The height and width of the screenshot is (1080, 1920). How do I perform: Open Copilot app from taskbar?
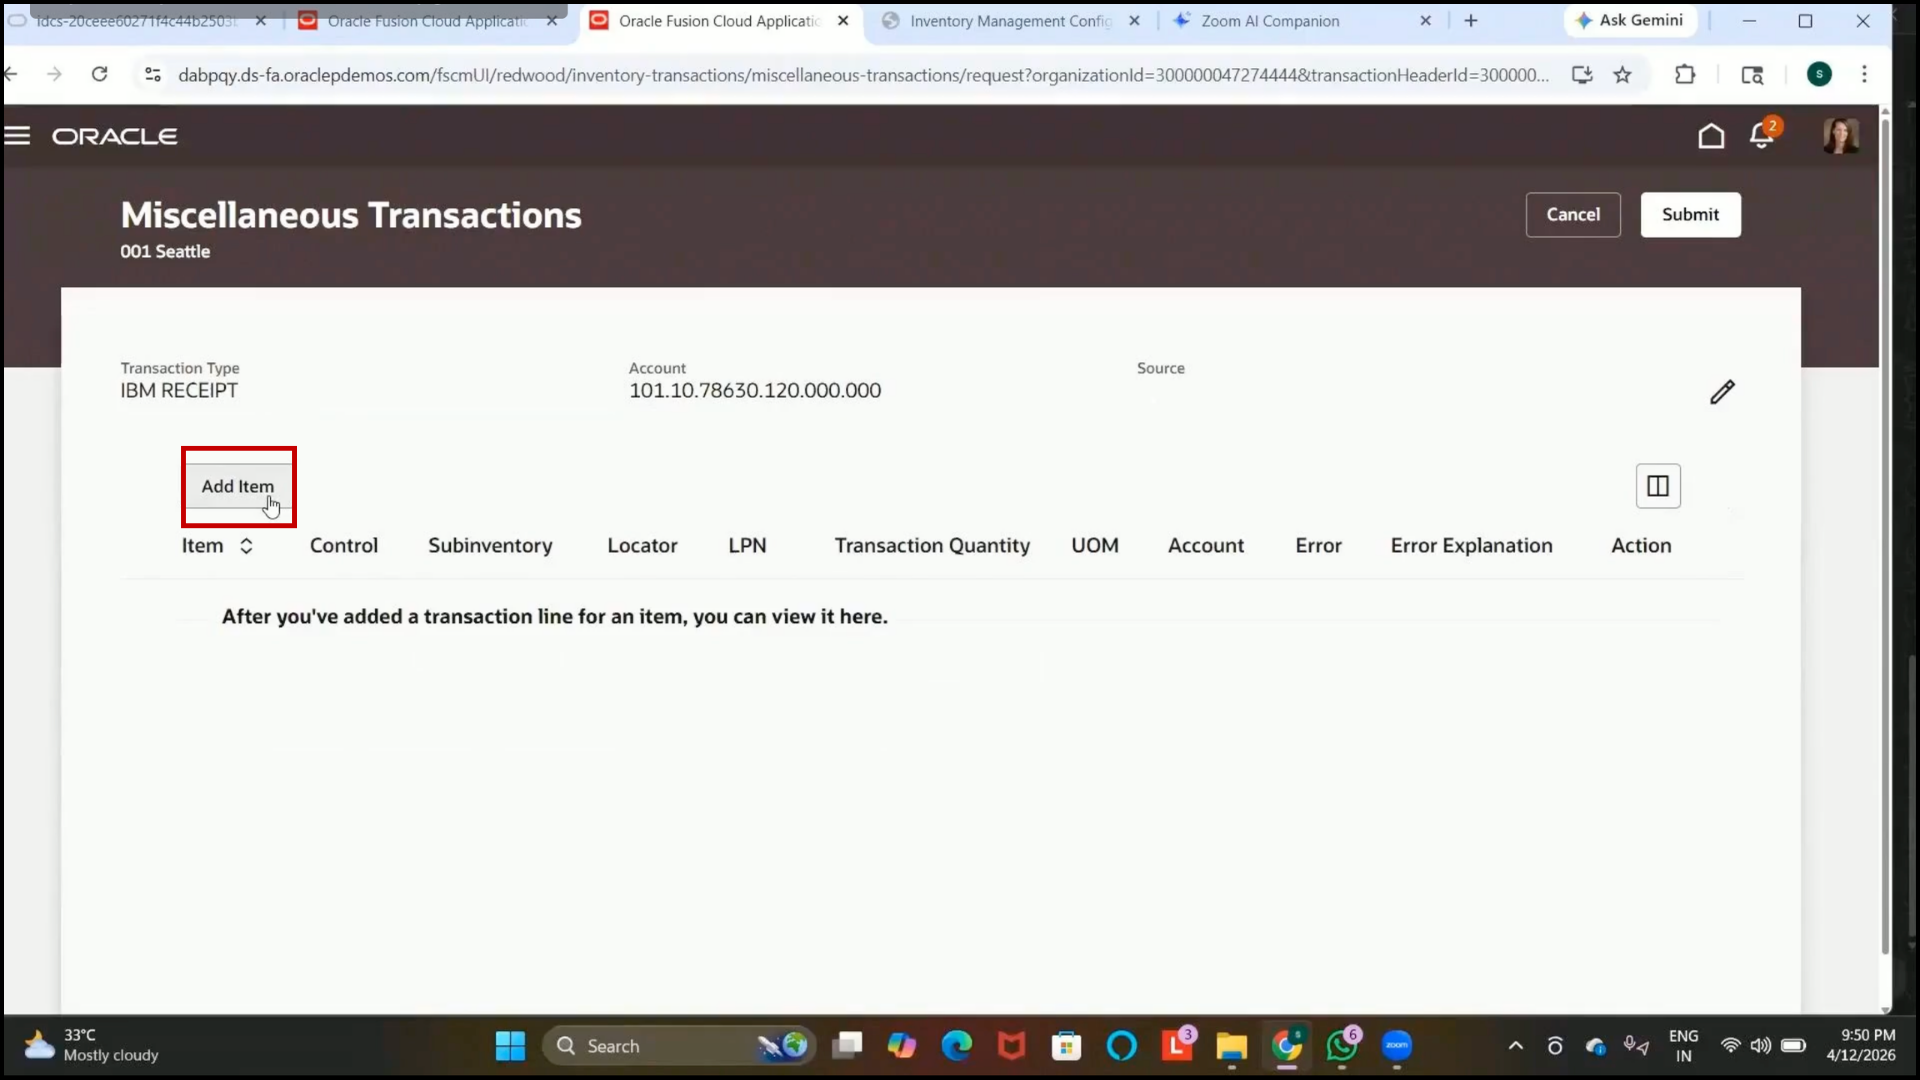[x=902, y=1046]
